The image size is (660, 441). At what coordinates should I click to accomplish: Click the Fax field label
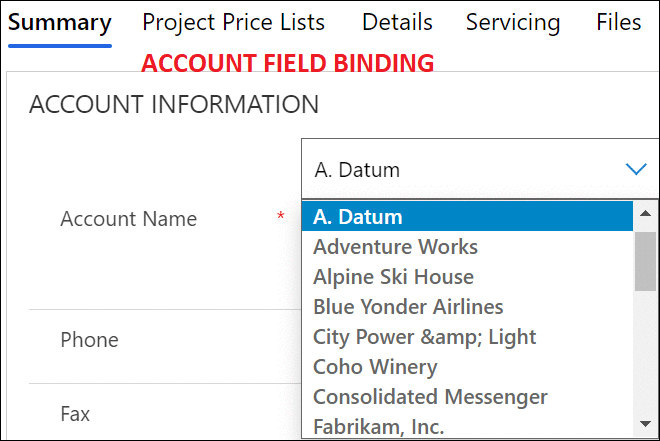[x=75, y=414]
